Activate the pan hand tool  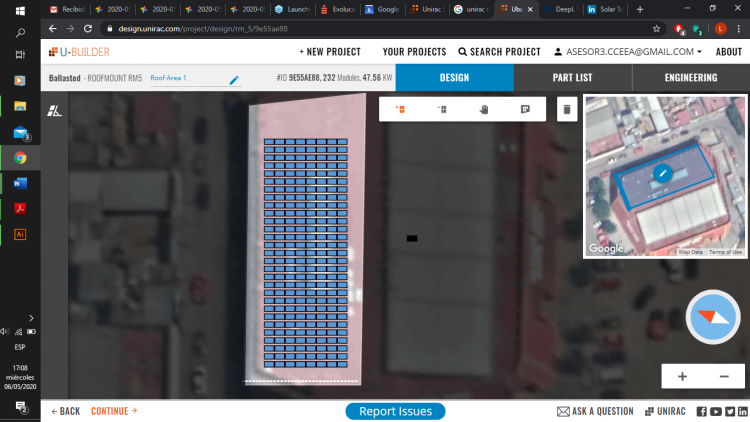tap(484, 109)
